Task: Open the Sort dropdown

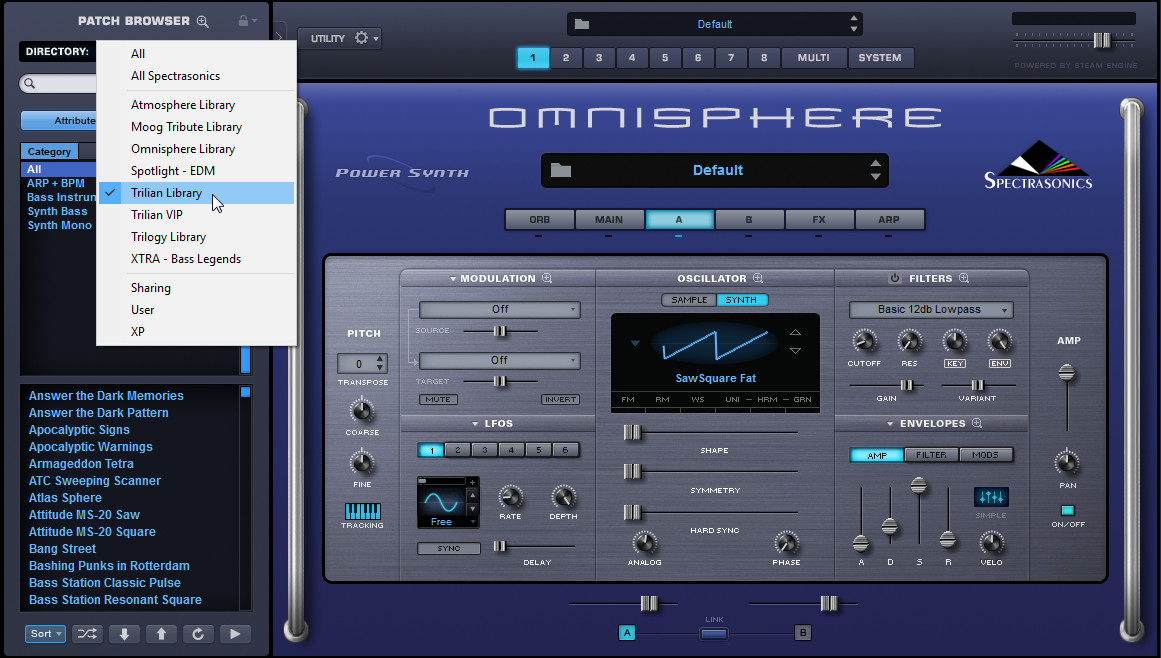Action: 45,634
